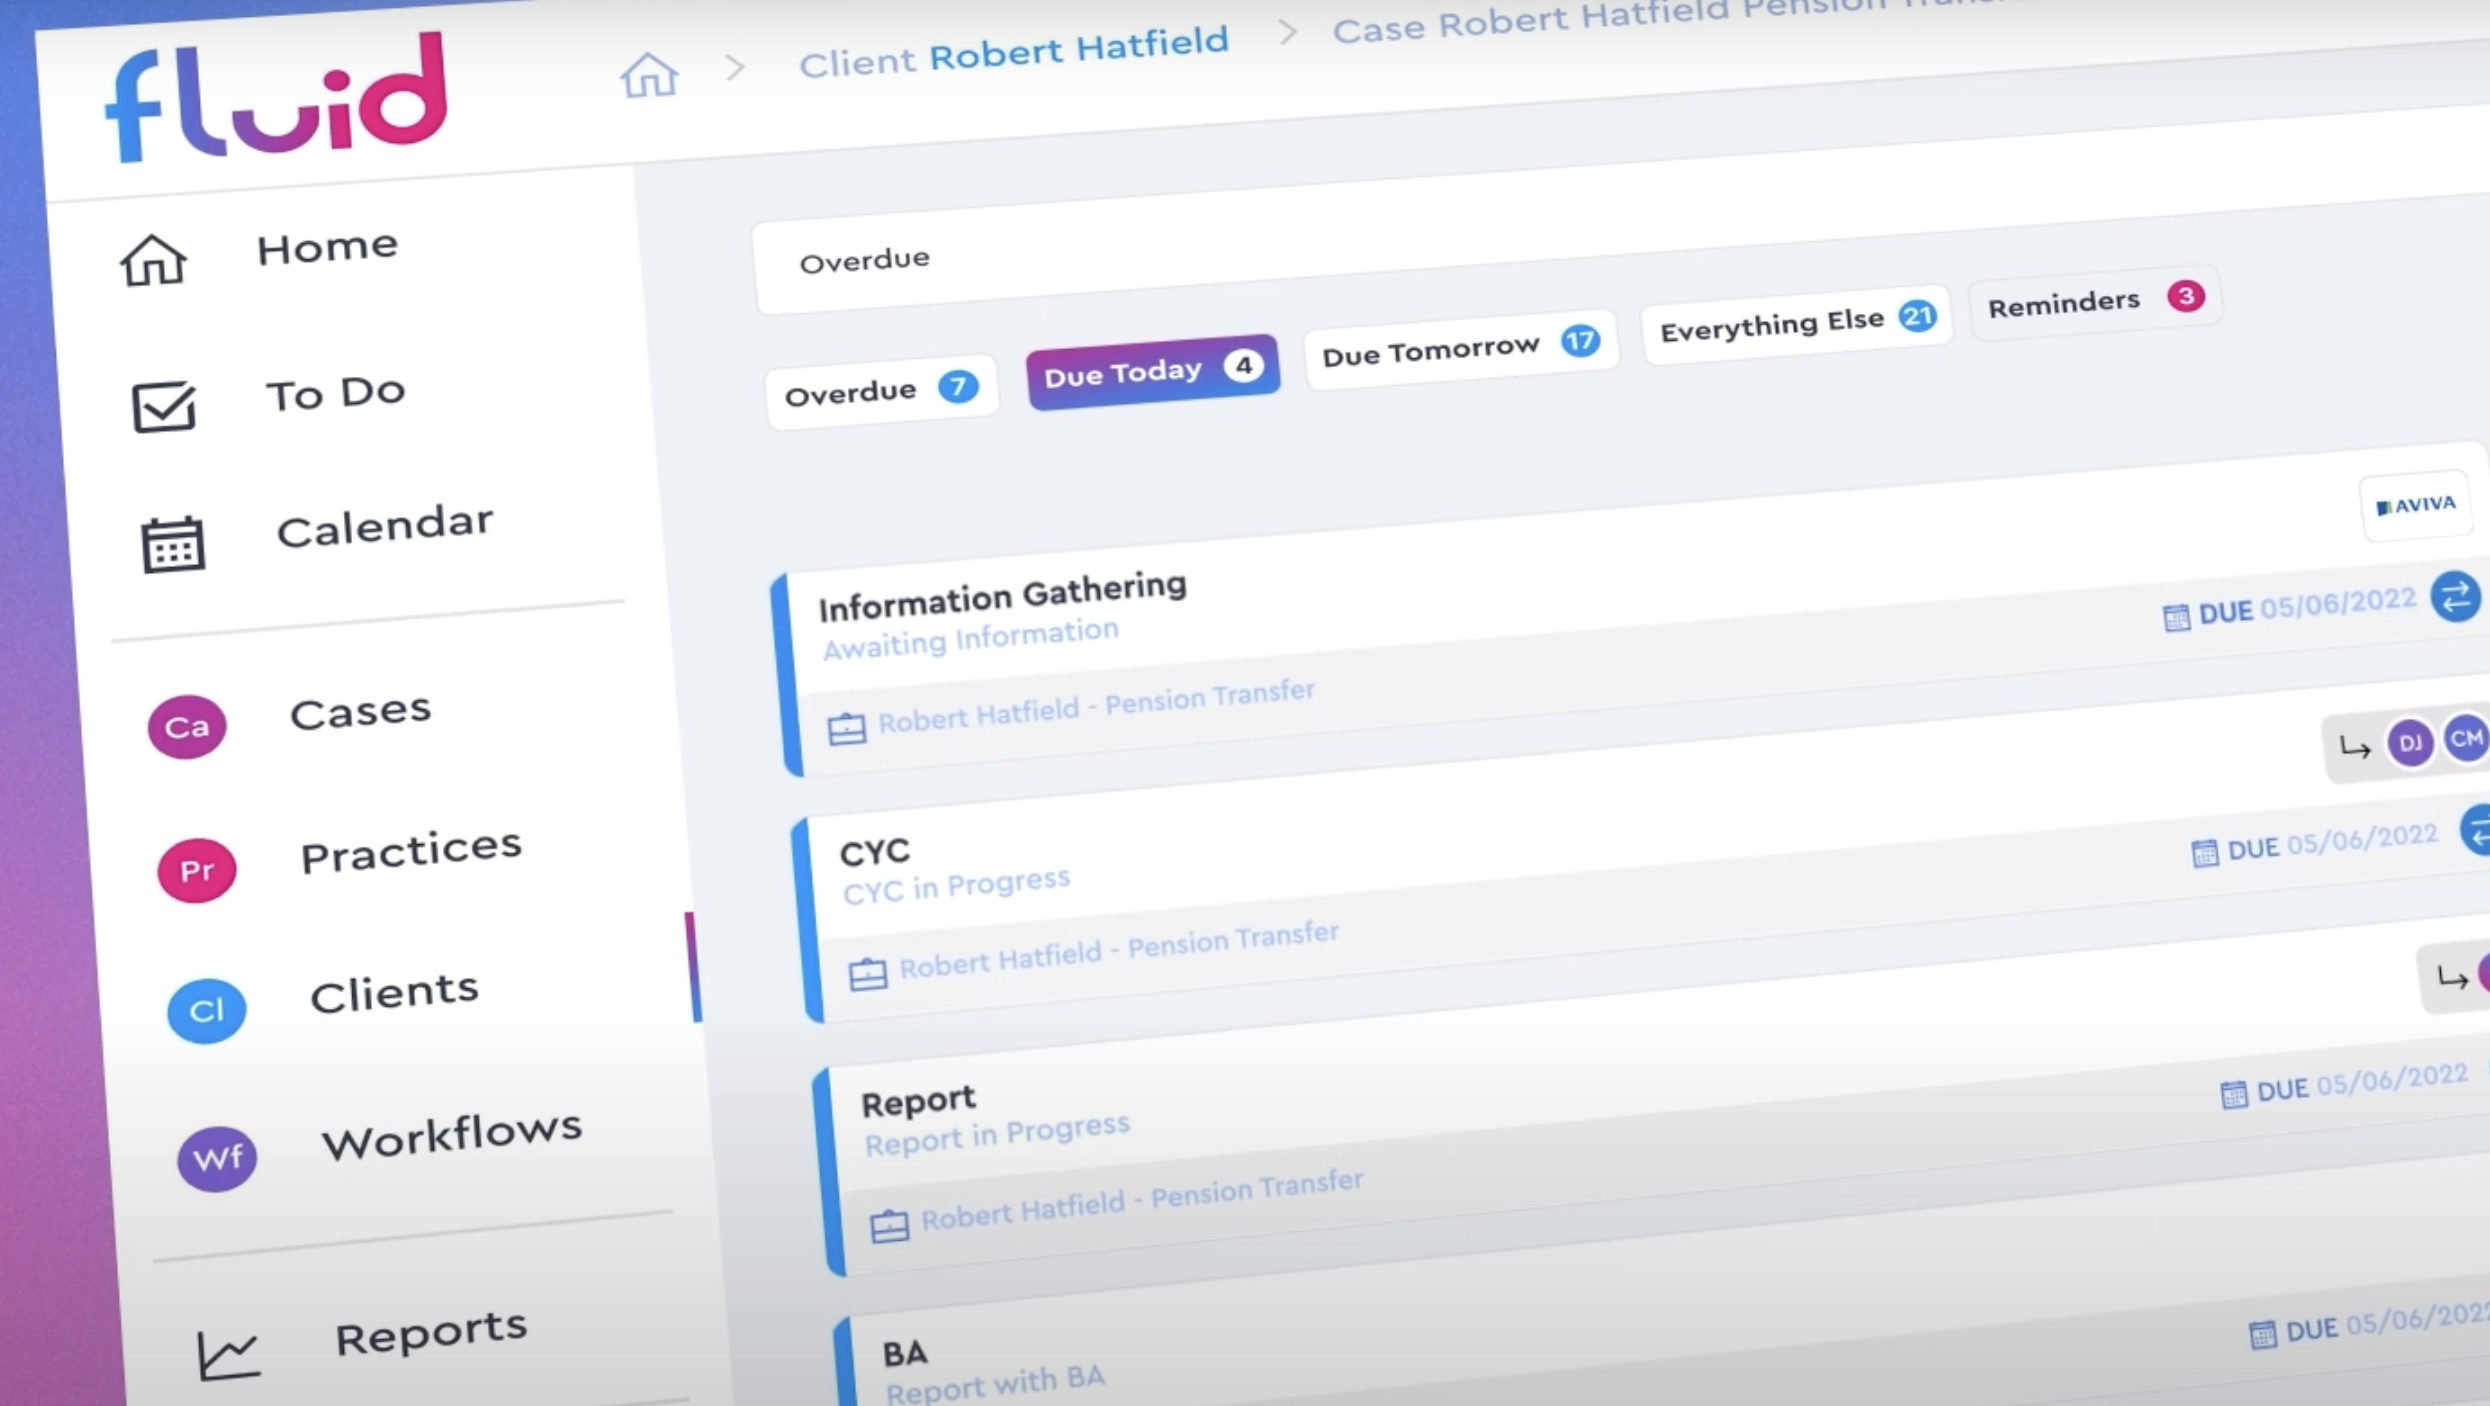Click the Pr Practices badge icon

click(x=197, y=870)
